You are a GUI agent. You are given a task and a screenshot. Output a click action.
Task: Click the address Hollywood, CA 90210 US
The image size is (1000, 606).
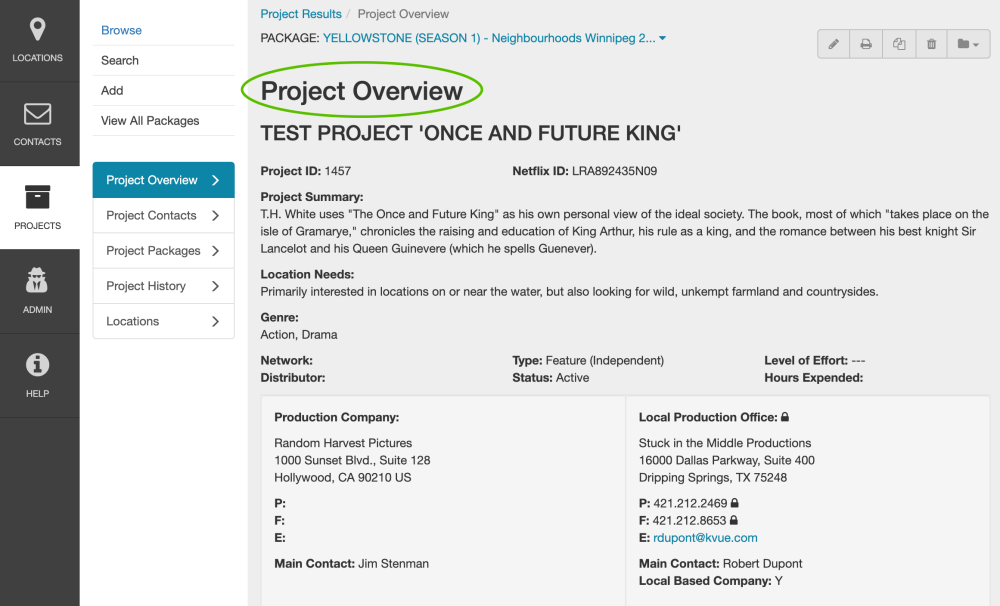click(342, 478)
